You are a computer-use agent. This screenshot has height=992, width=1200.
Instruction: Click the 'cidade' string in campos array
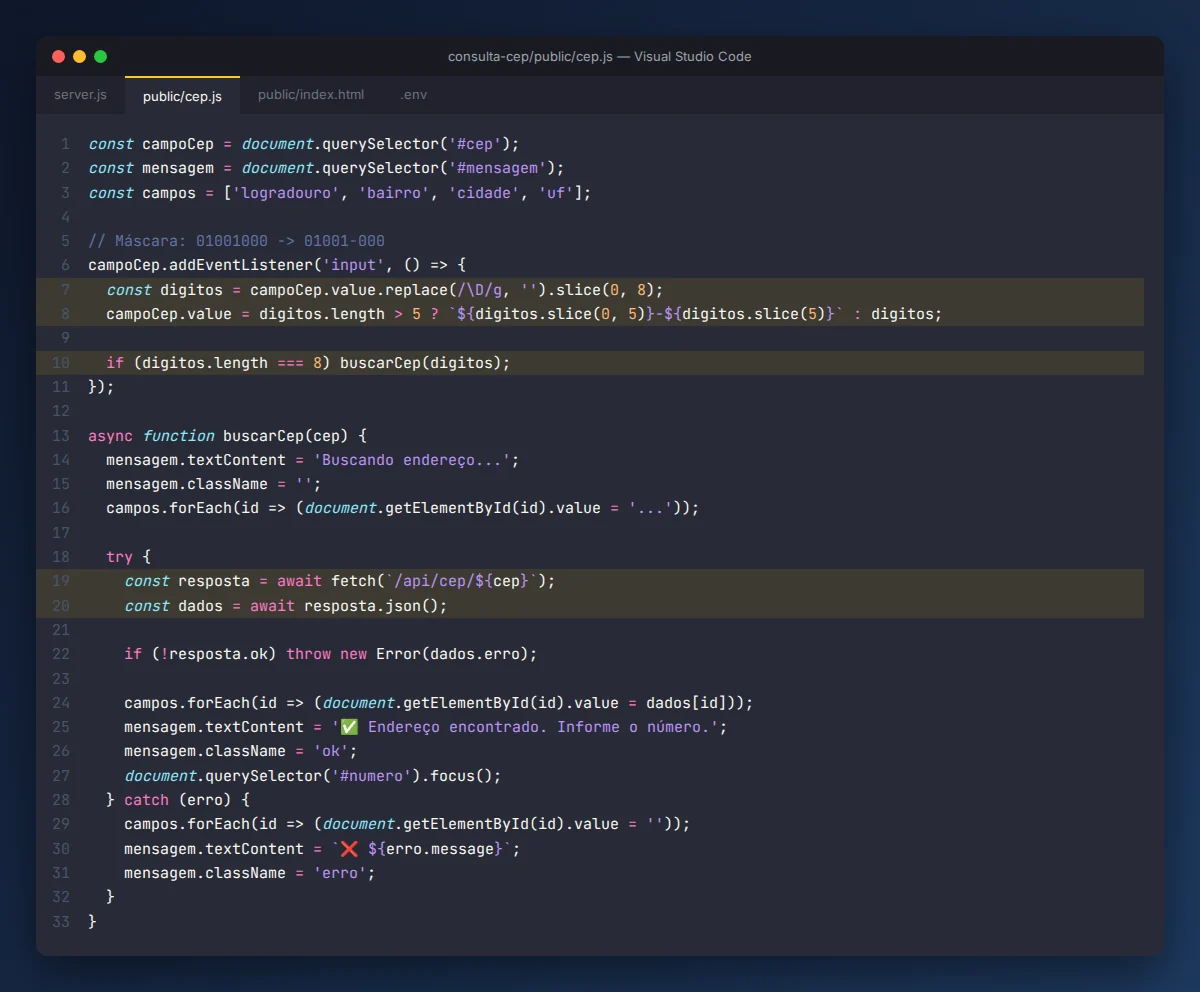pyautogui.click(x=485, y=193)
